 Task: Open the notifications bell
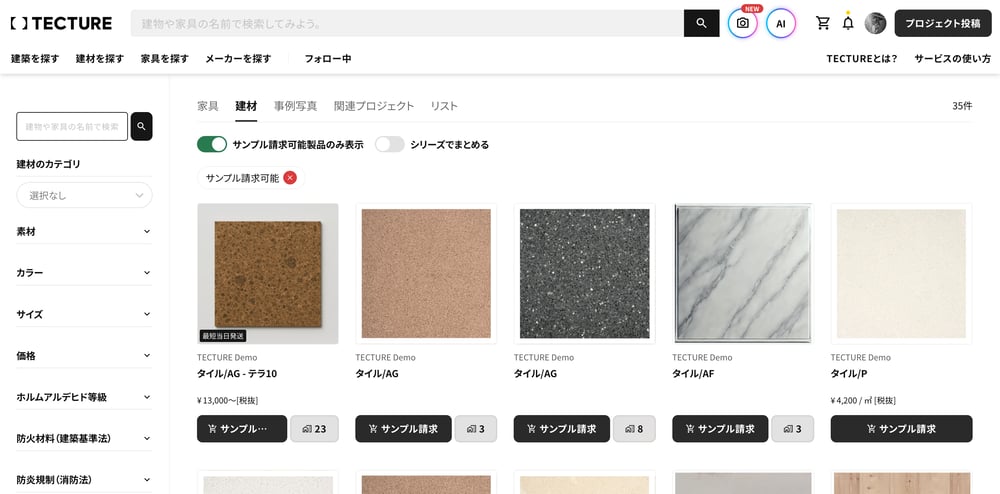point(848,24)
